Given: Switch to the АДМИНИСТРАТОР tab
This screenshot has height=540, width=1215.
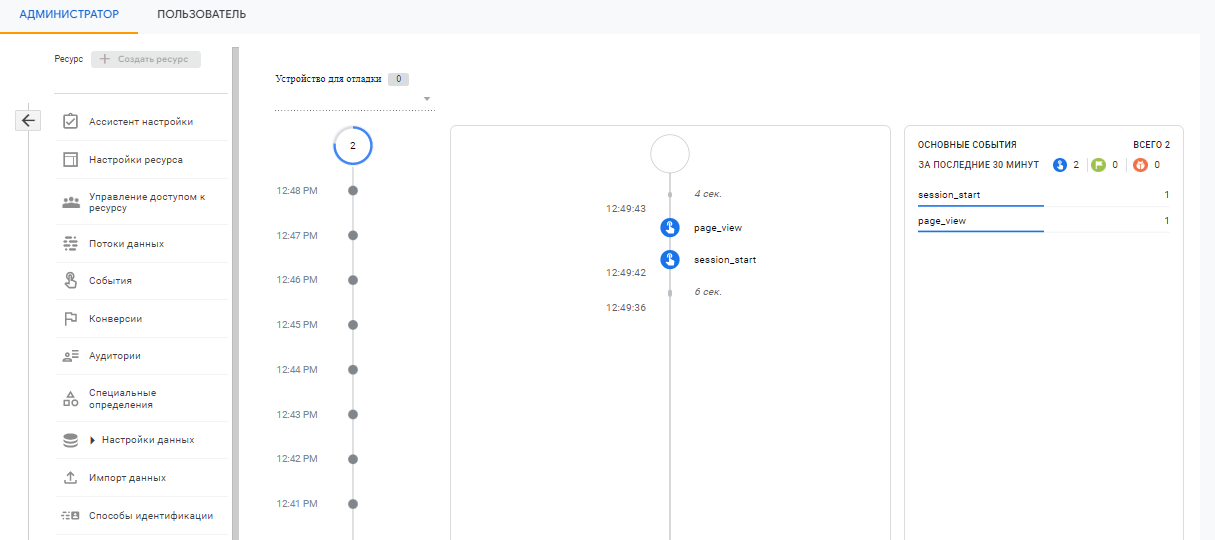Looking at the screenshot, I should 69,14.
